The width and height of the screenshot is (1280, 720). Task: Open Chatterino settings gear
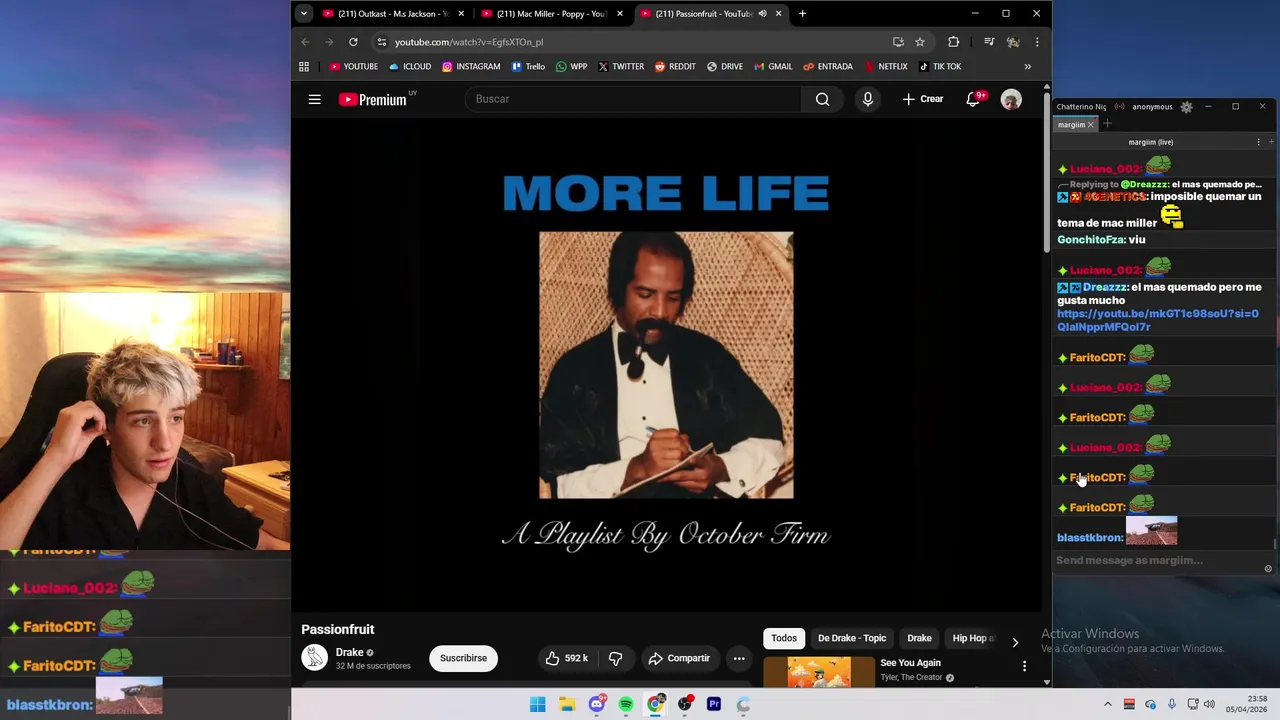(1186, 107)
